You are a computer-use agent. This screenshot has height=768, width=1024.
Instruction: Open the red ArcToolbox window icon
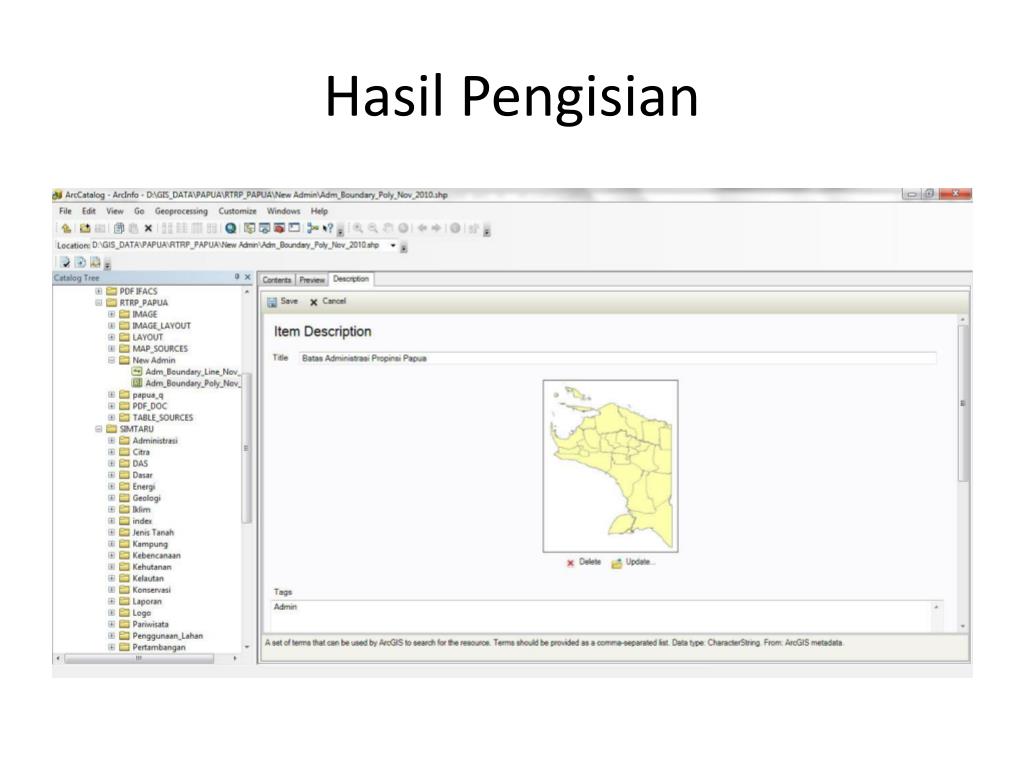coord(280,228)
